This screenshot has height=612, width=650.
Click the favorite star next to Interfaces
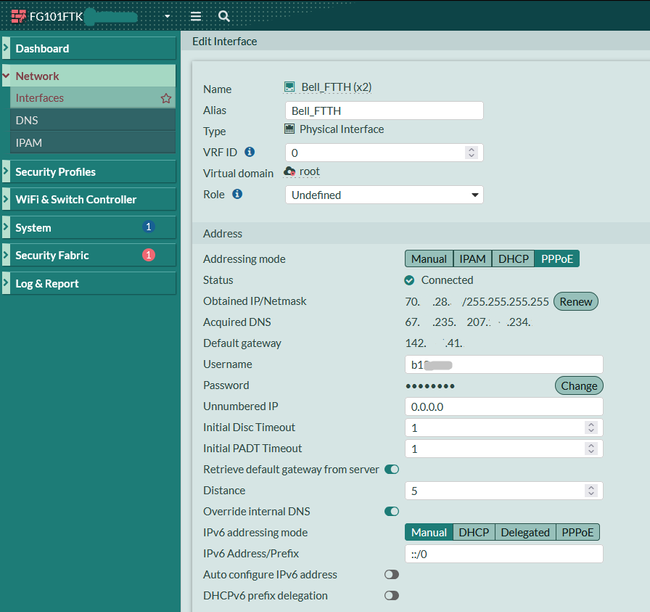[x=166, y=98]
